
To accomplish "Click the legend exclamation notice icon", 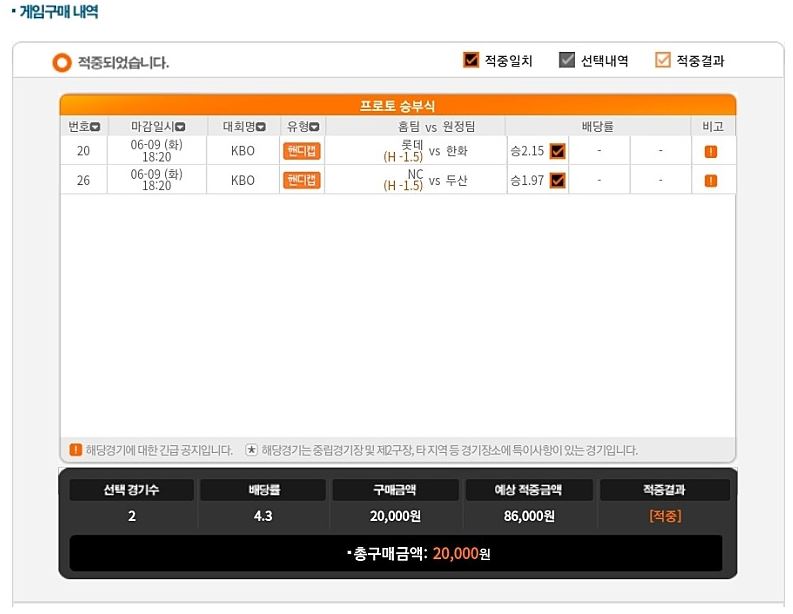I will tap(75, 450).
